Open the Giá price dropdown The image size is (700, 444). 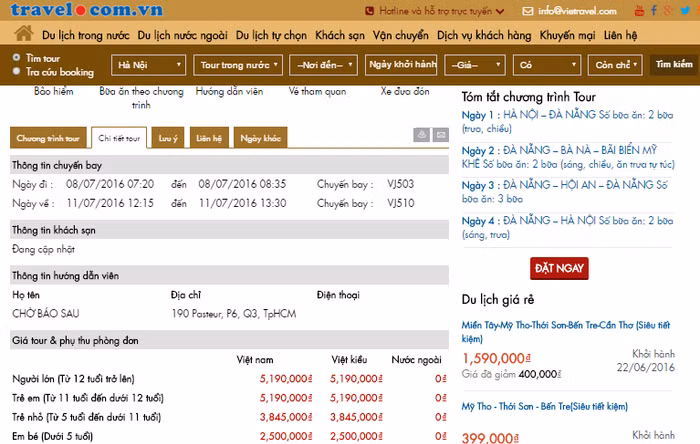click(x=475, y=65)
